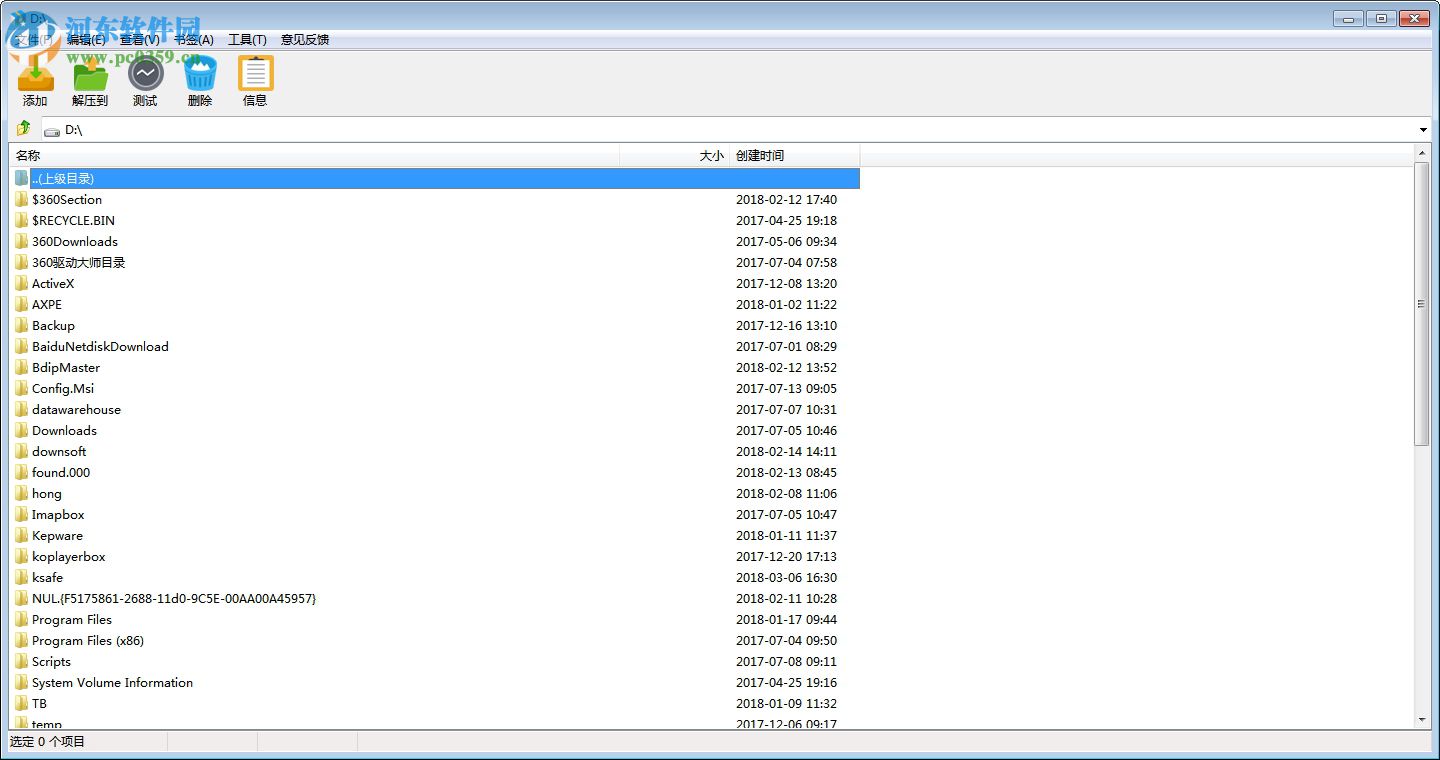Click the folder icon beside 360驱动大师目录
Screen dimensions: 1440x760
click(x=22, y=262)
